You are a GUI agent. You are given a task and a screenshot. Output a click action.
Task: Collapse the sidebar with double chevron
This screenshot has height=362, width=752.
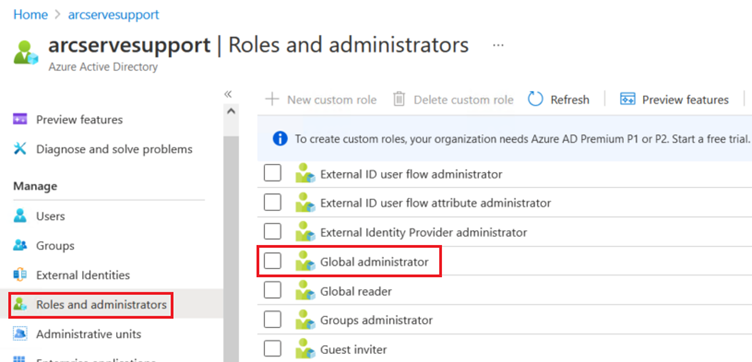(228, 94)
